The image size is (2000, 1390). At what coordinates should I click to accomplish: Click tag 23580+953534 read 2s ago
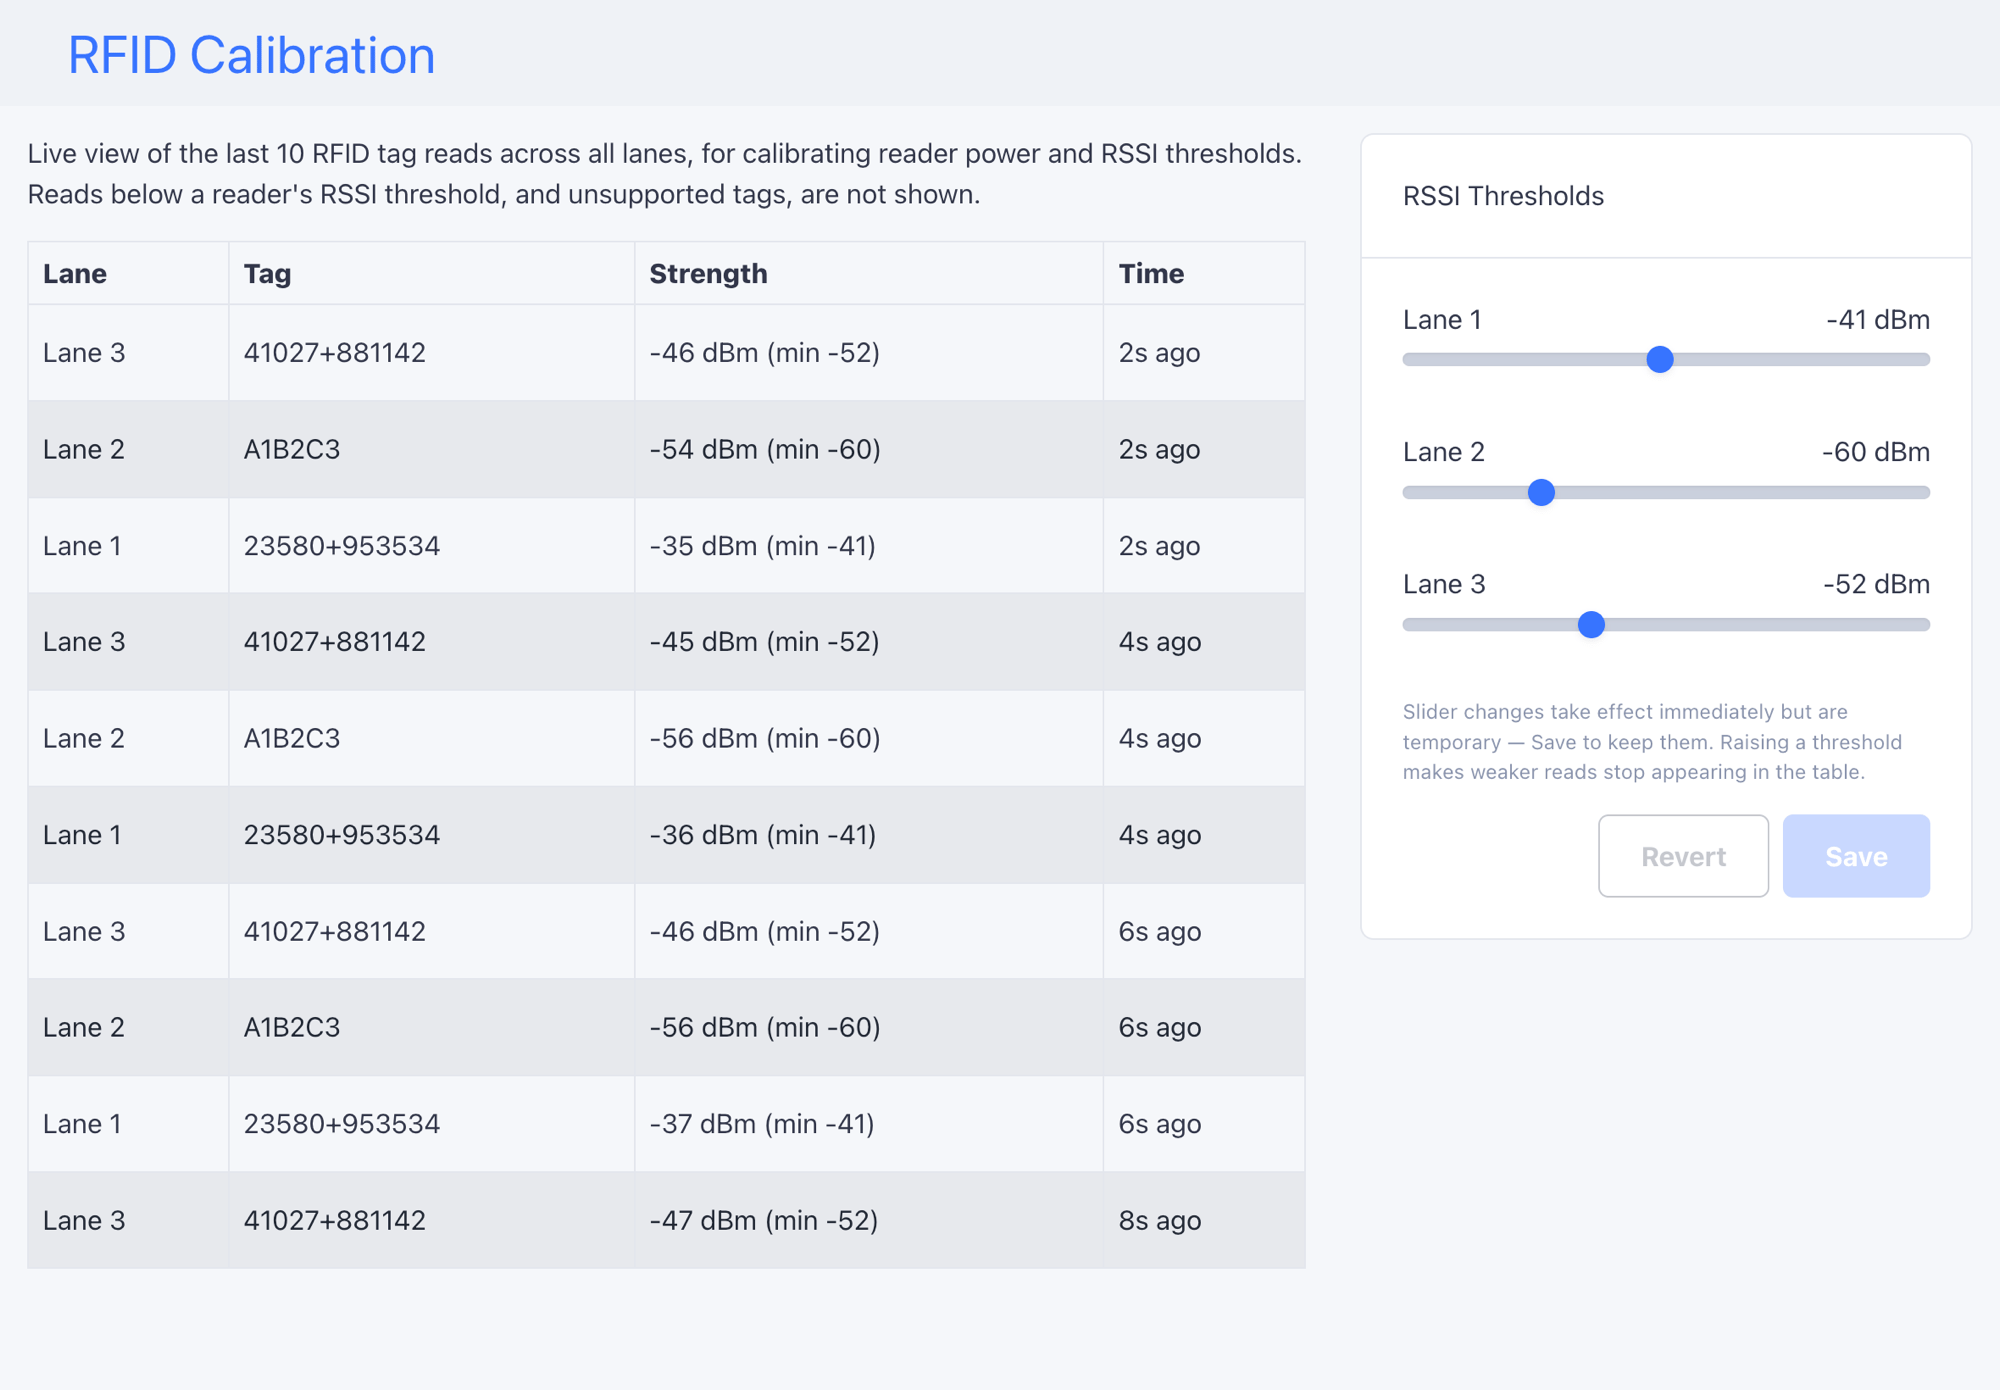tap(432, 546)
